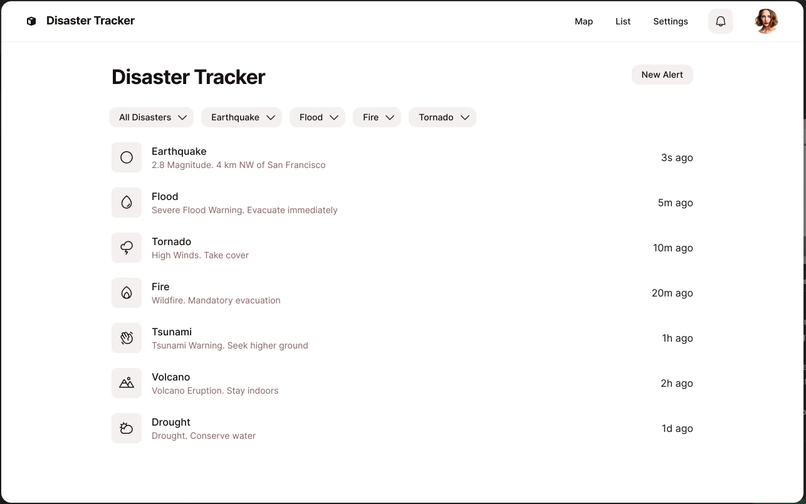
Task: Click the Tsunami wave icon
Action: click(x=126, y=338)
